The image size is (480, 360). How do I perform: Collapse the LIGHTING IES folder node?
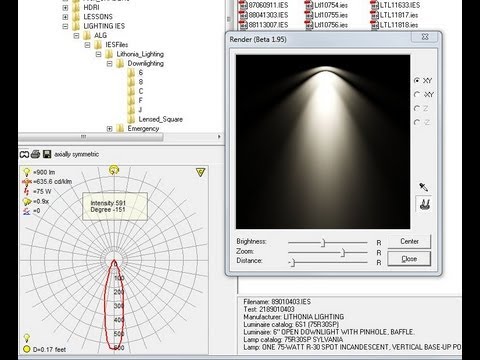[65, 26]
